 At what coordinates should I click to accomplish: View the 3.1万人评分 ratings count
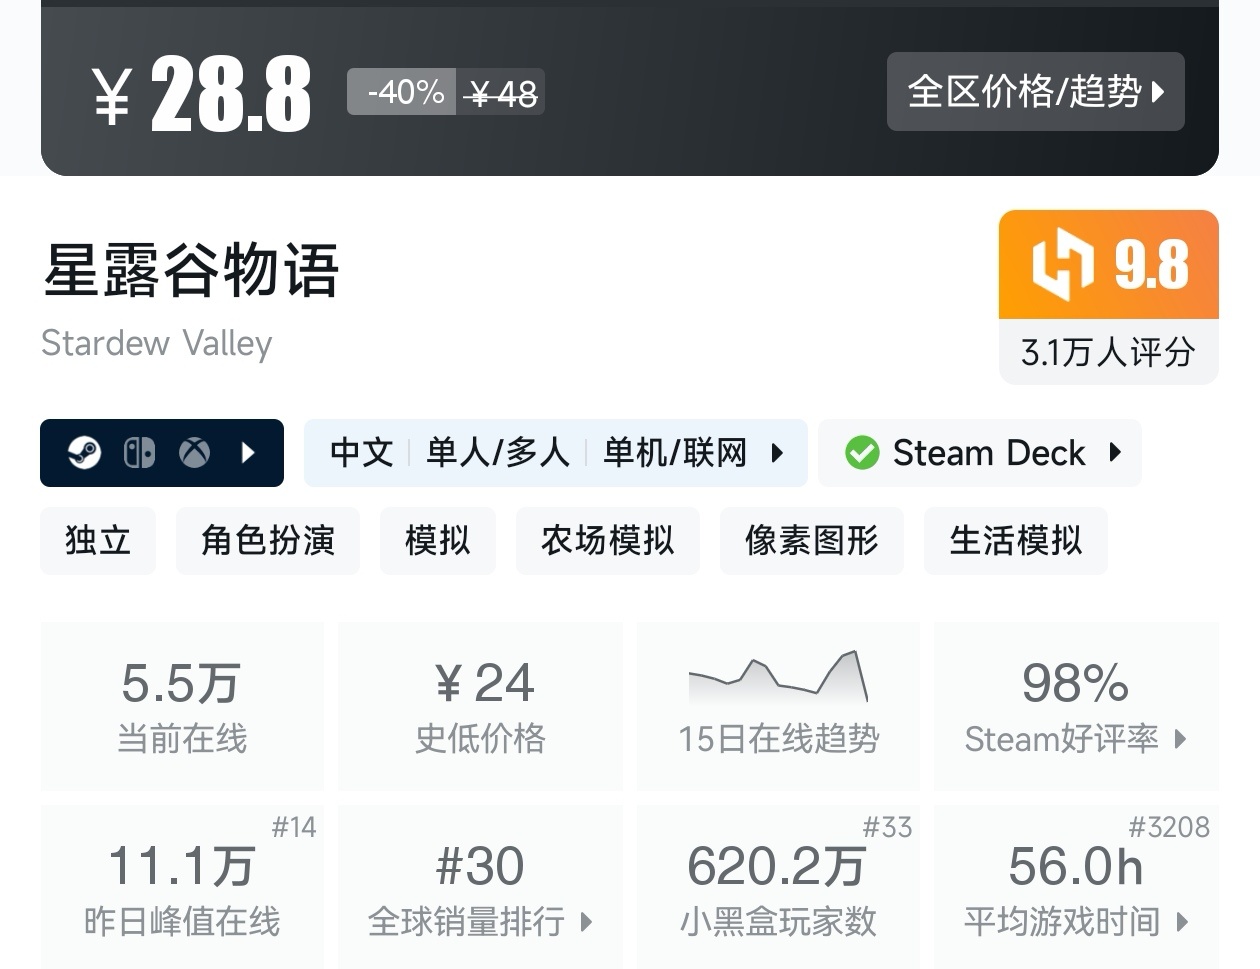coord(1108,352)
